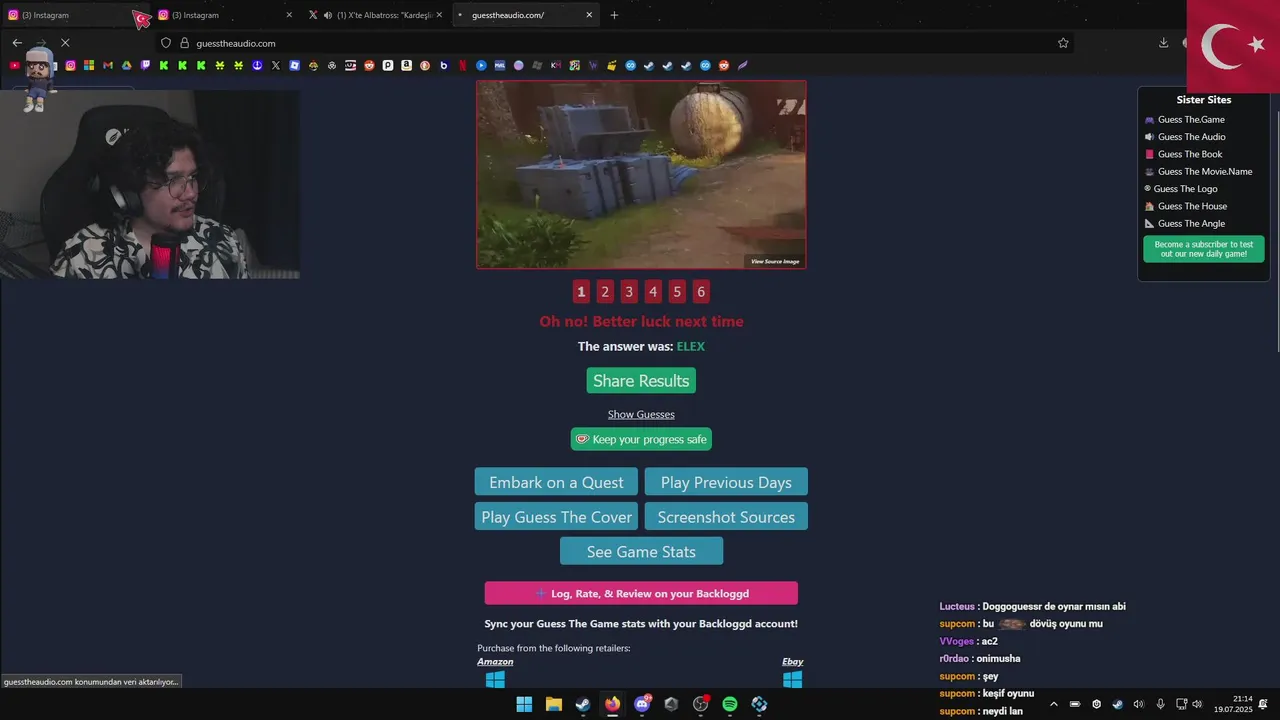Show screenshot number 4
Image resolution: width=1280 pixels, height=720 pixels.
coord(653,292)
